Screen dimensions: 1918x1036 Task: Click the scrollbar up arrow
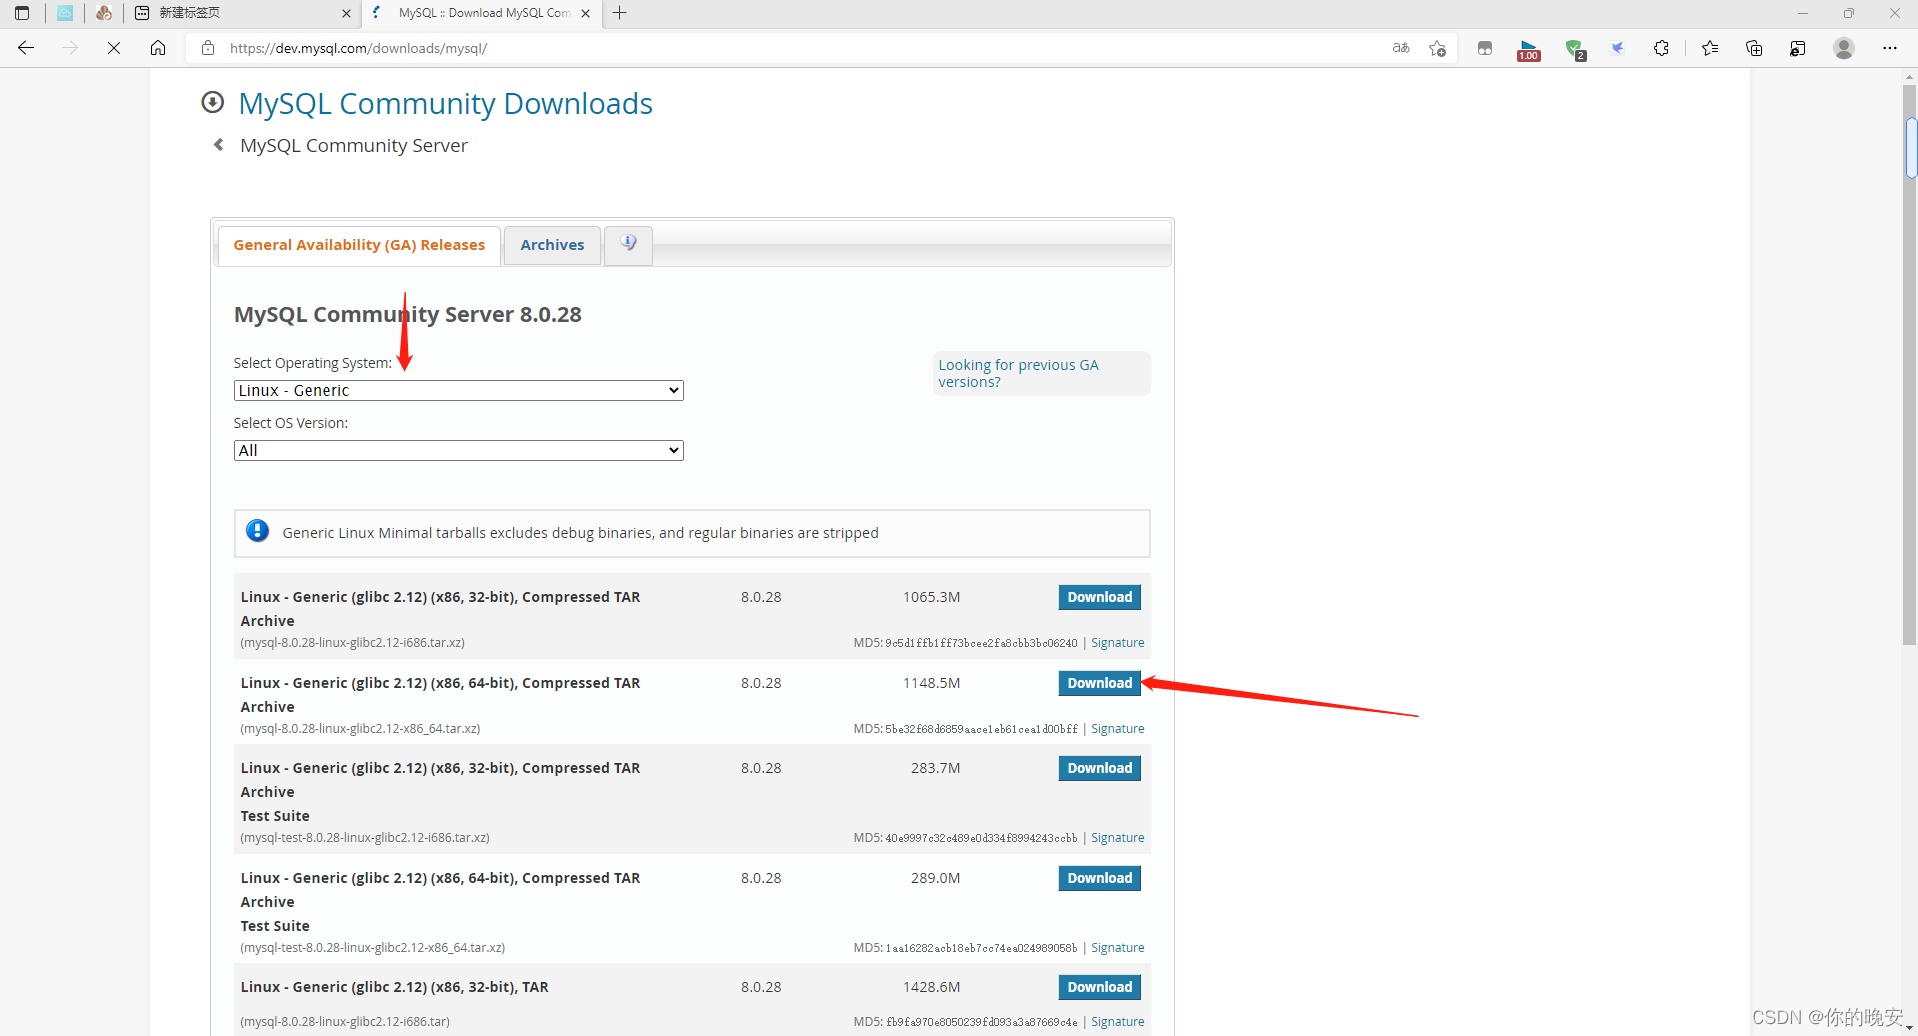click(x=1909, y=76)
